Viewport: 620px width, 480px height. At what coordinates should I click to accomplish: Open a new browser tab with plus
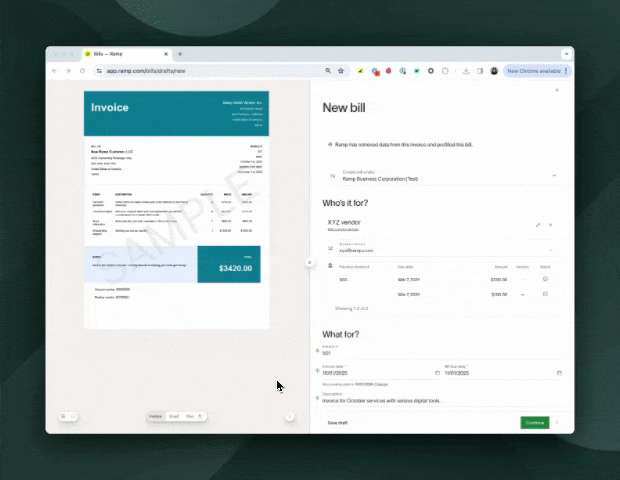(180, 54)
